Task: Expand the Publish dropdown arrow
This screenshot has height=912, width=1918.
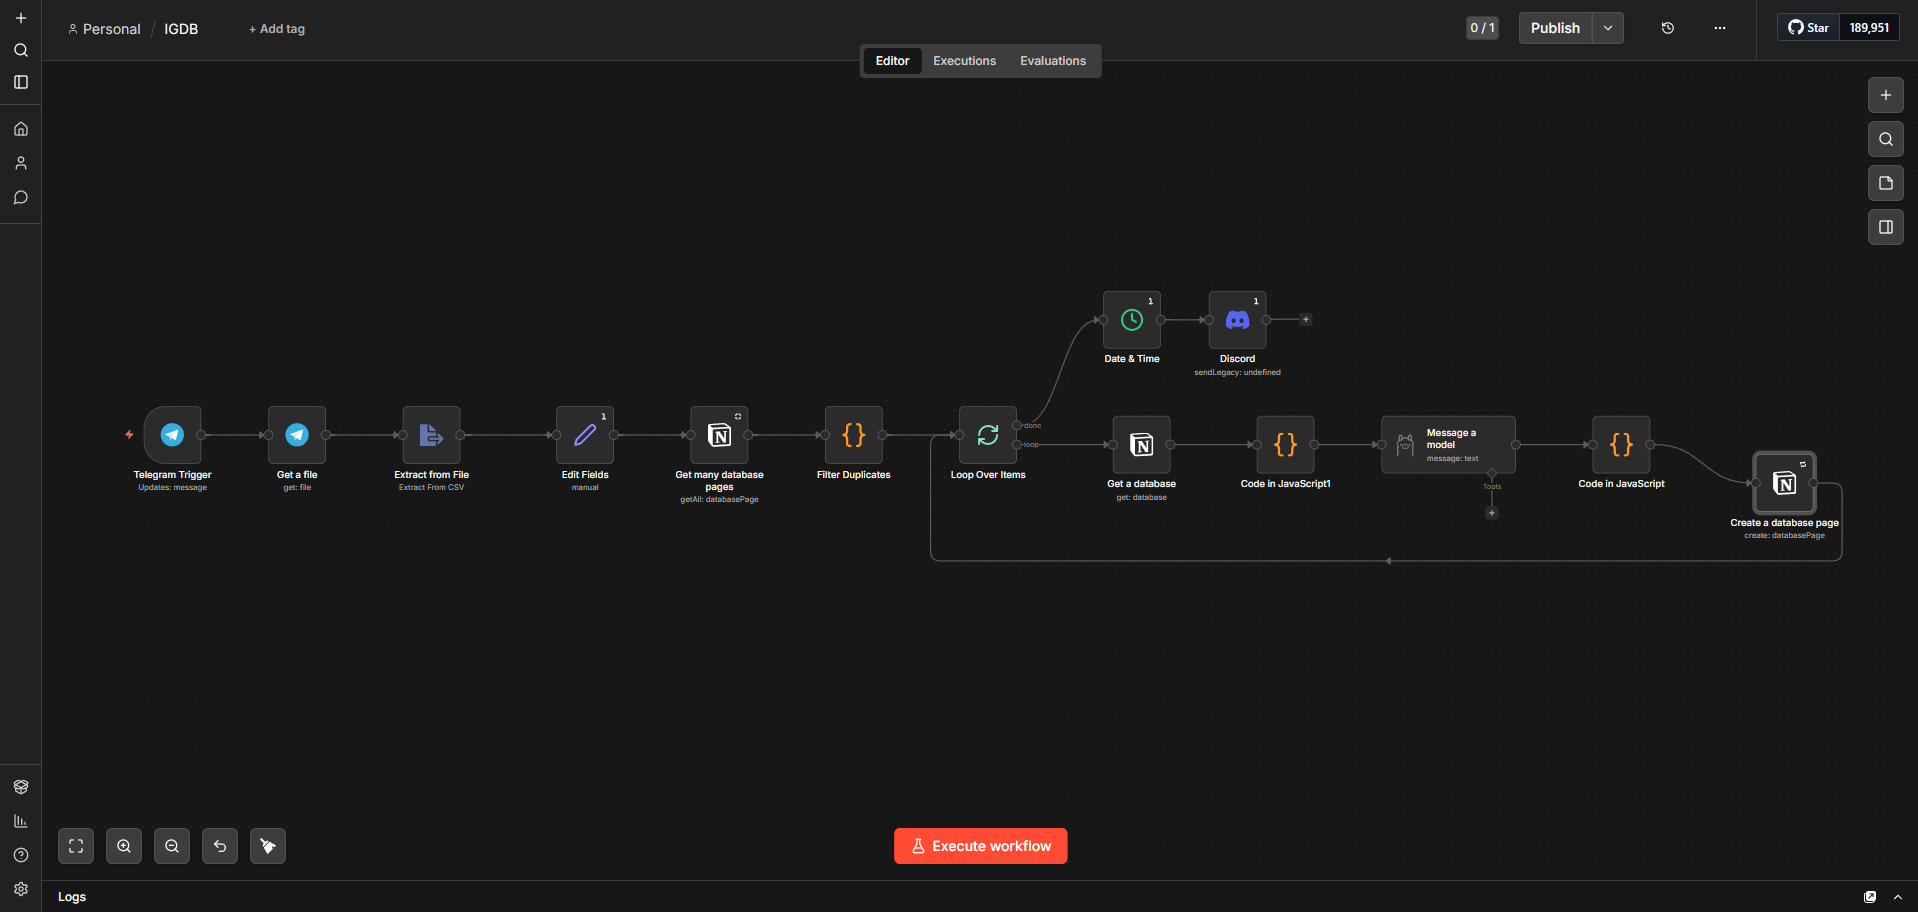Action: (1608, 28)
